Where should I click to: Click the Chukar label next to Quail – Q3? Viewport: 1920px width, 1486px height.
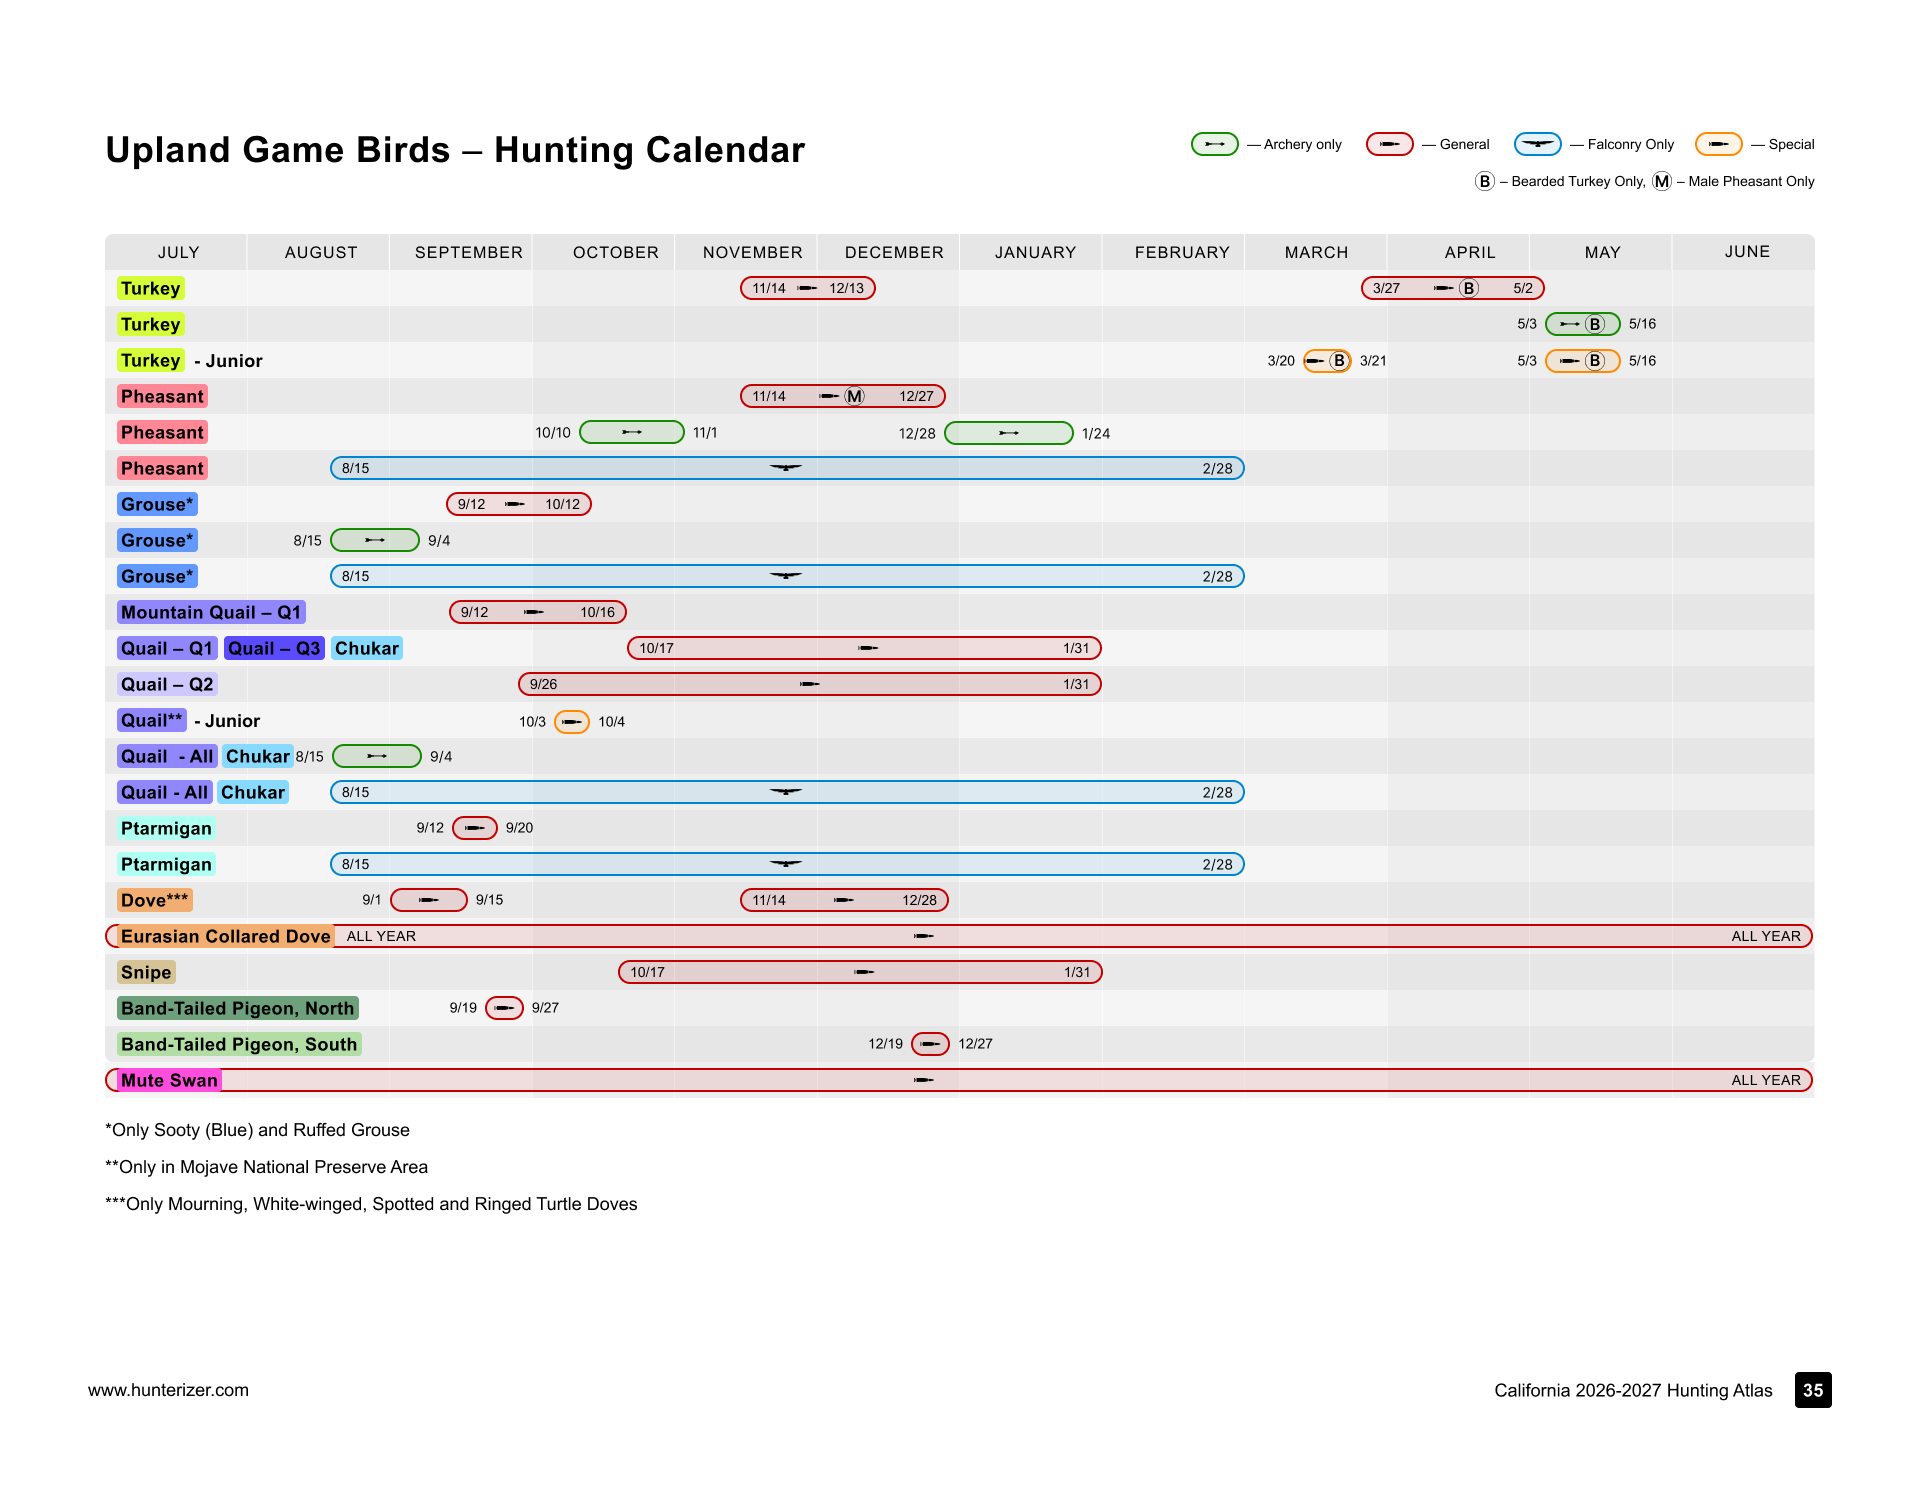click(367, 648)
